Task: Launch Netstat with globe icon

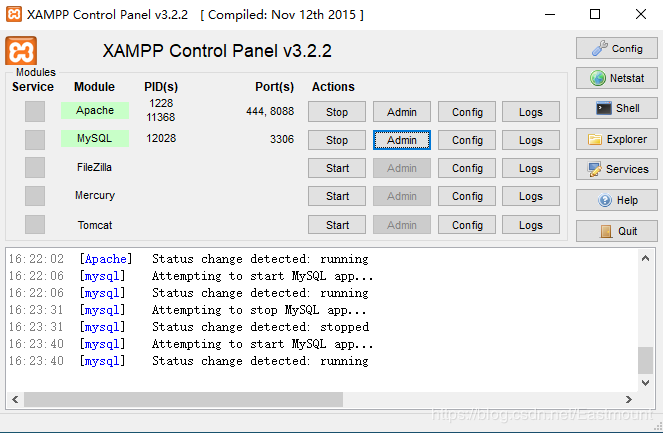Action: [x=616, y=78]
